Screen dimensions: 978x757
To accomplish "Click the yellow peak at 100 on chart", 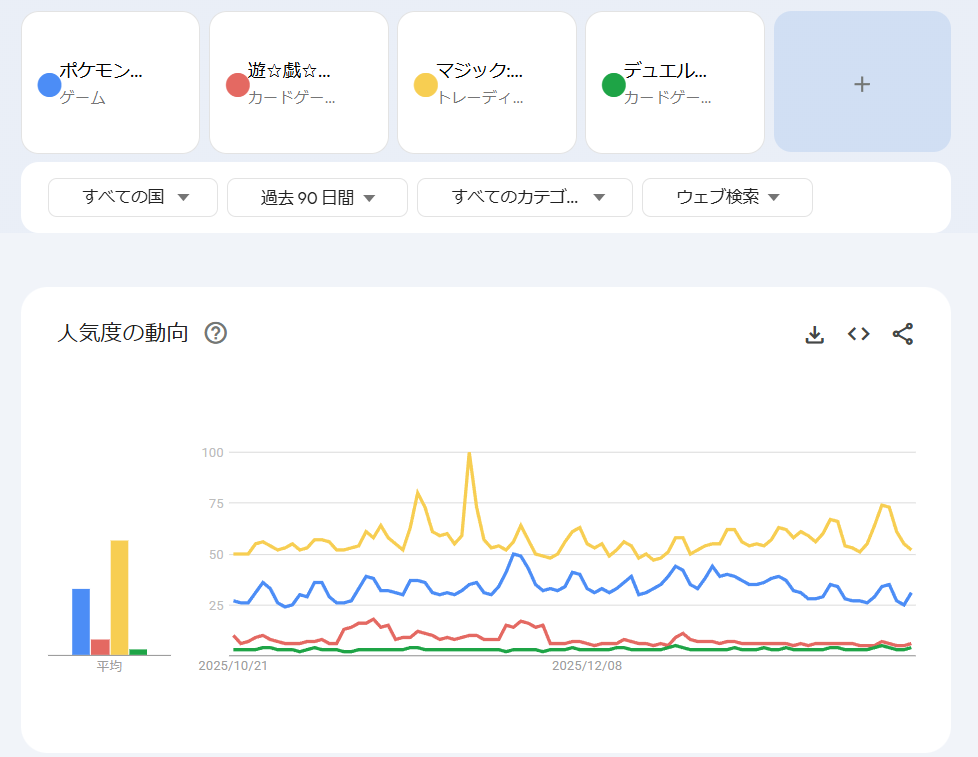I will [469, 453].
